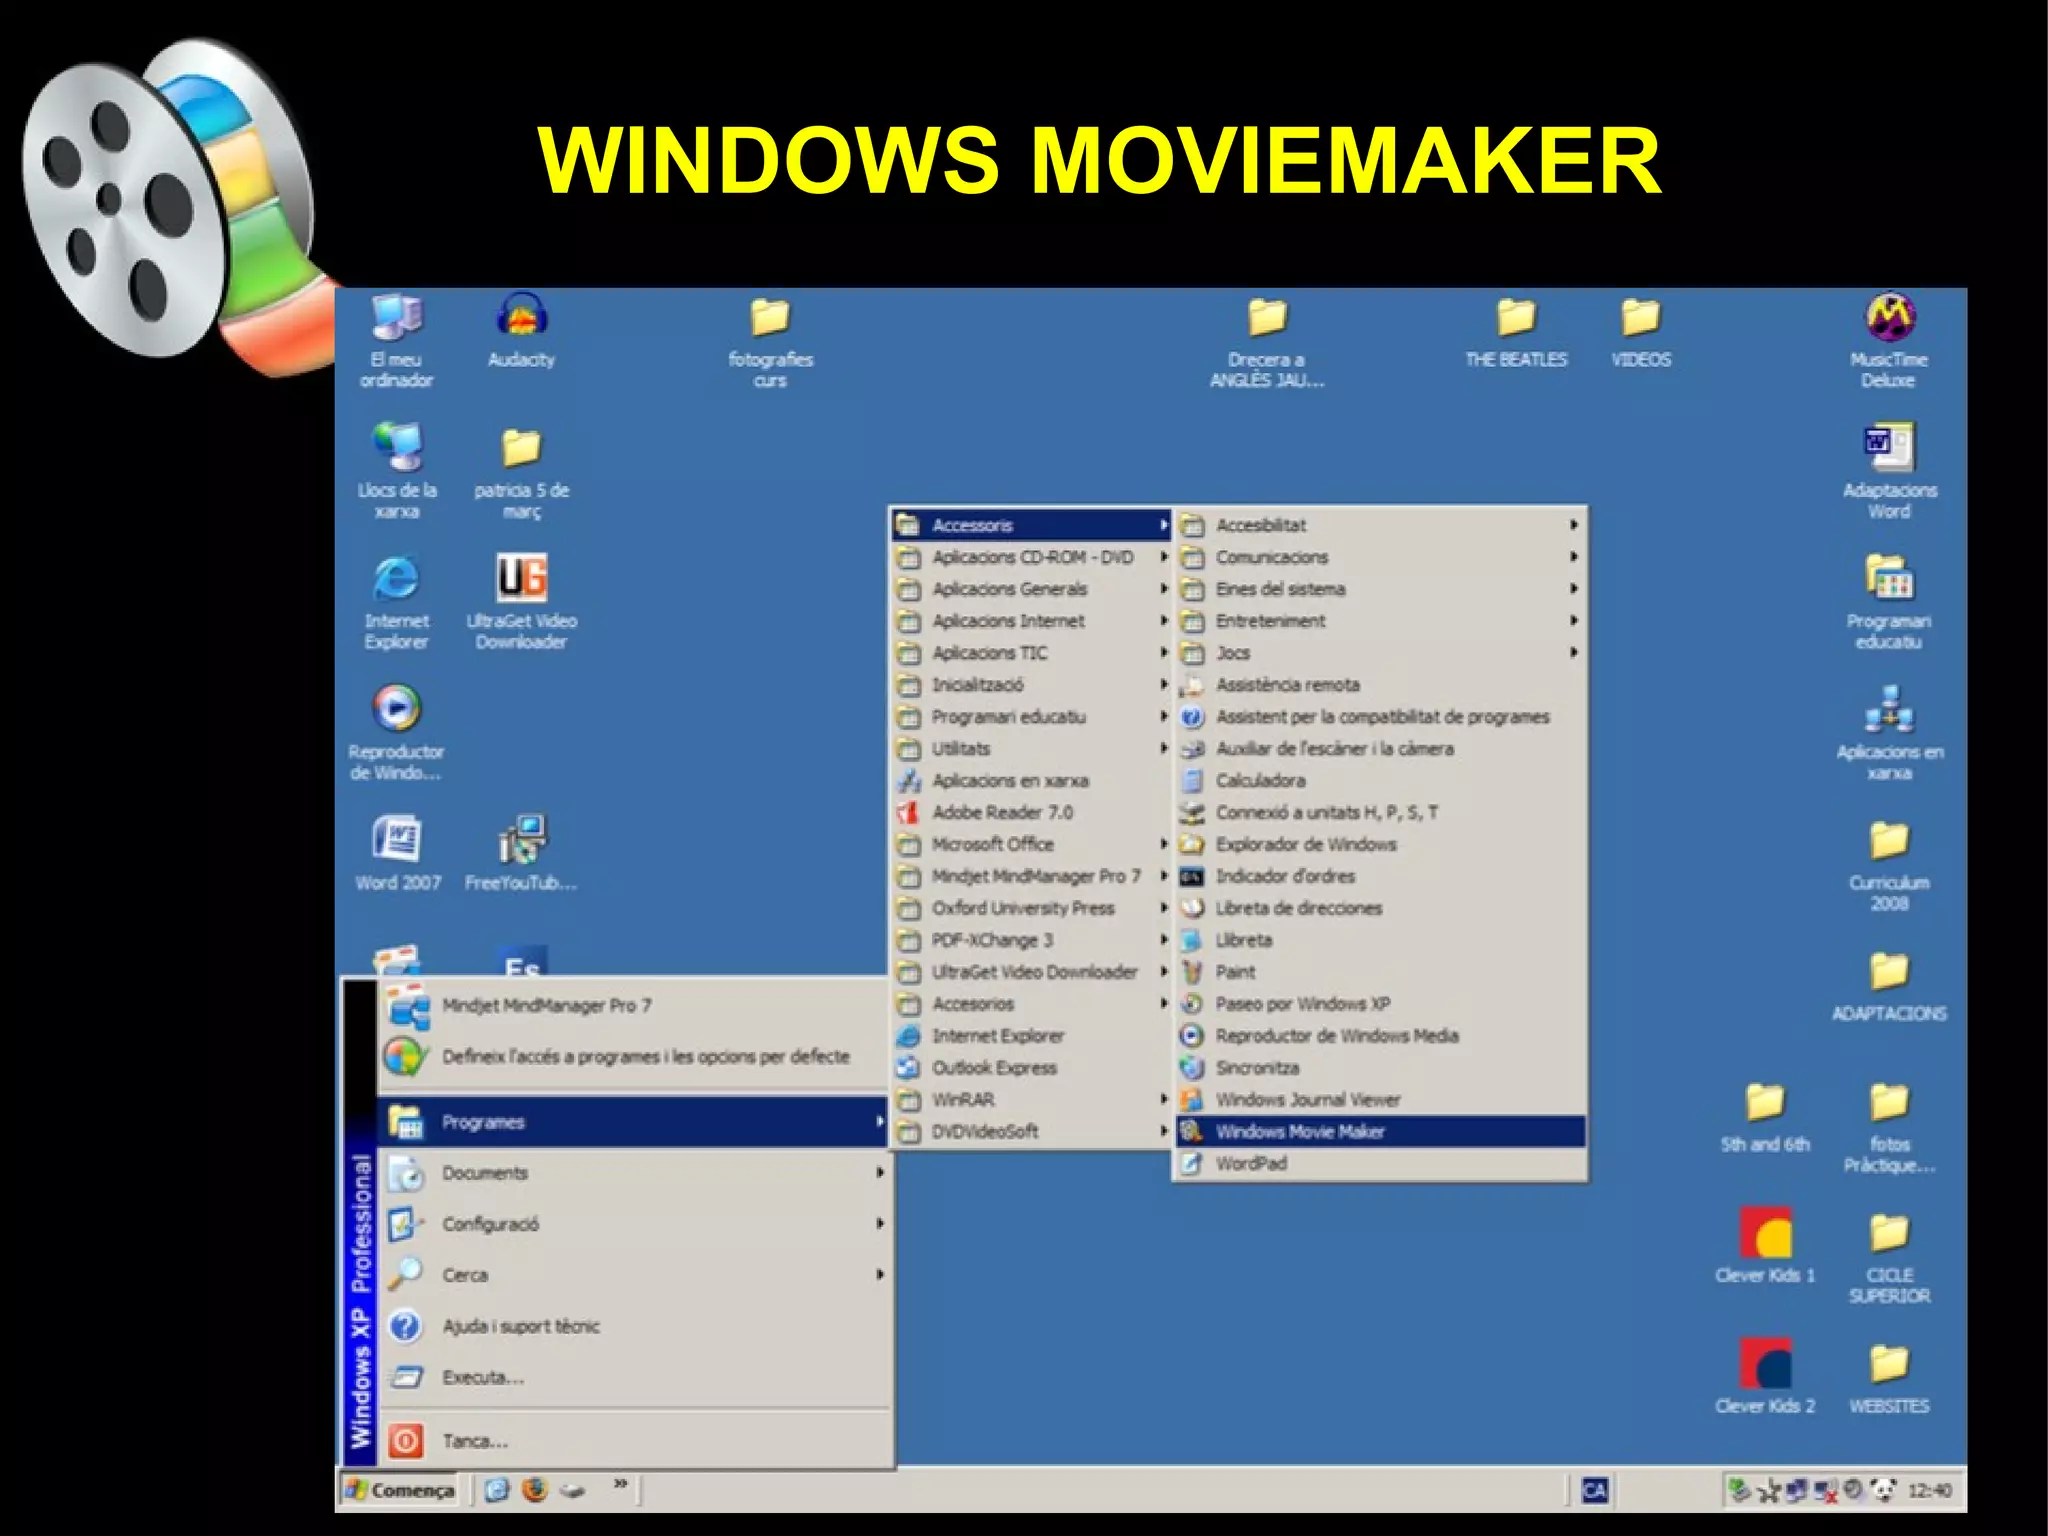Expand Aplicacions CD-ROM - DVD submenu
This screenshot has width=2048, height=1536.
(1032, 556)
